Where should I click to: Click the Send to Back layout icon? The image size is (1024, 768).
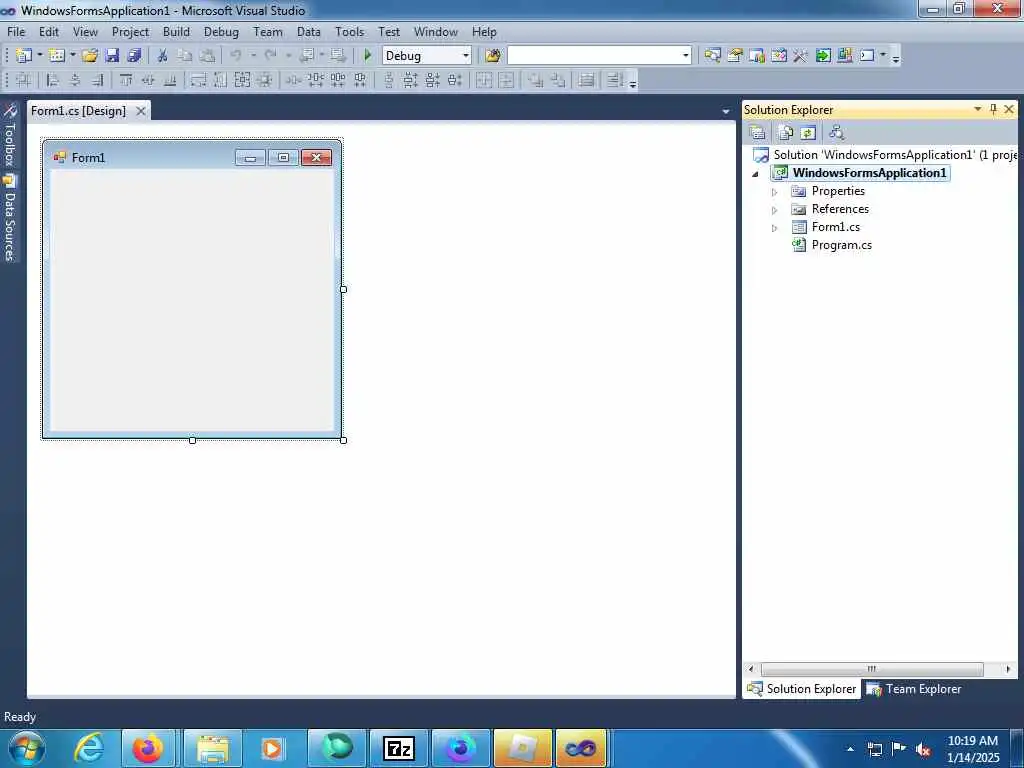(x=558, y=80)
